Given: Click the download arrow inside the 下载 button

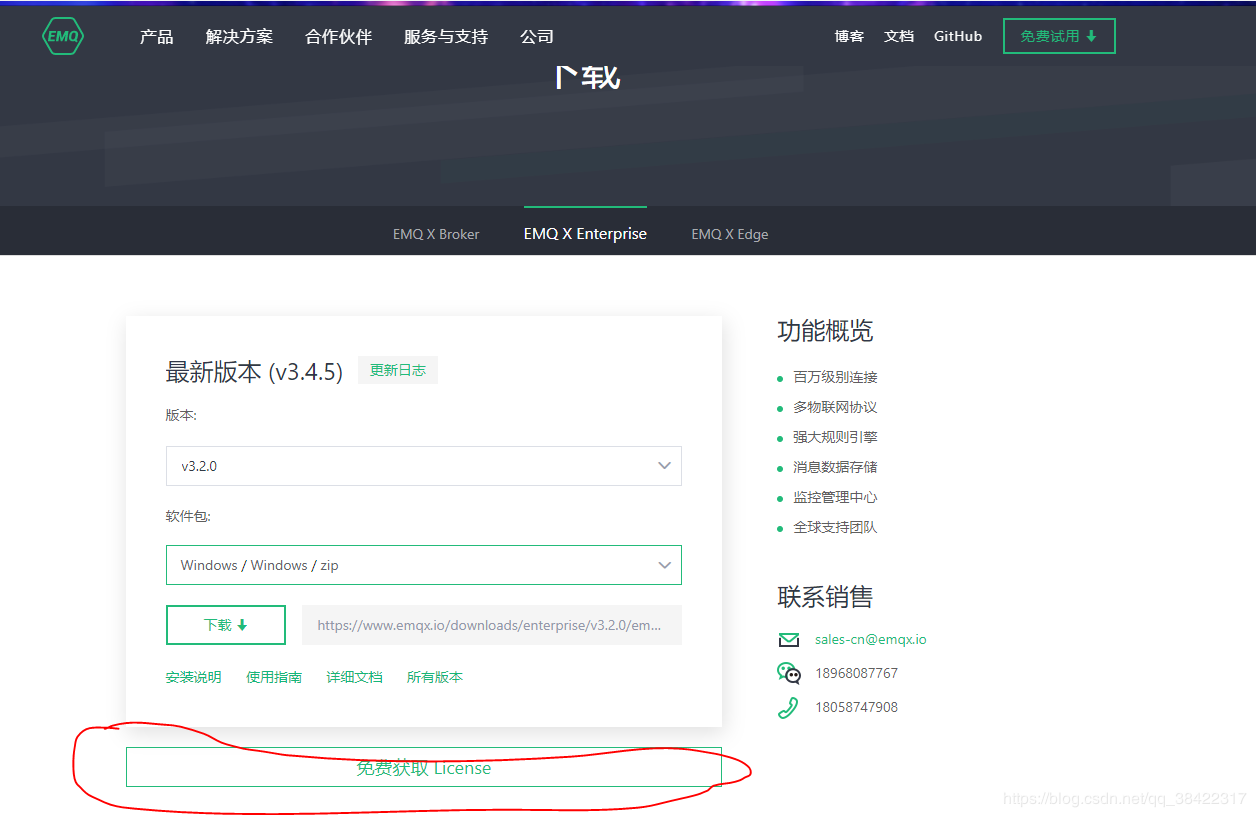Looking at the screenshot, I should (x=243, y=624).
